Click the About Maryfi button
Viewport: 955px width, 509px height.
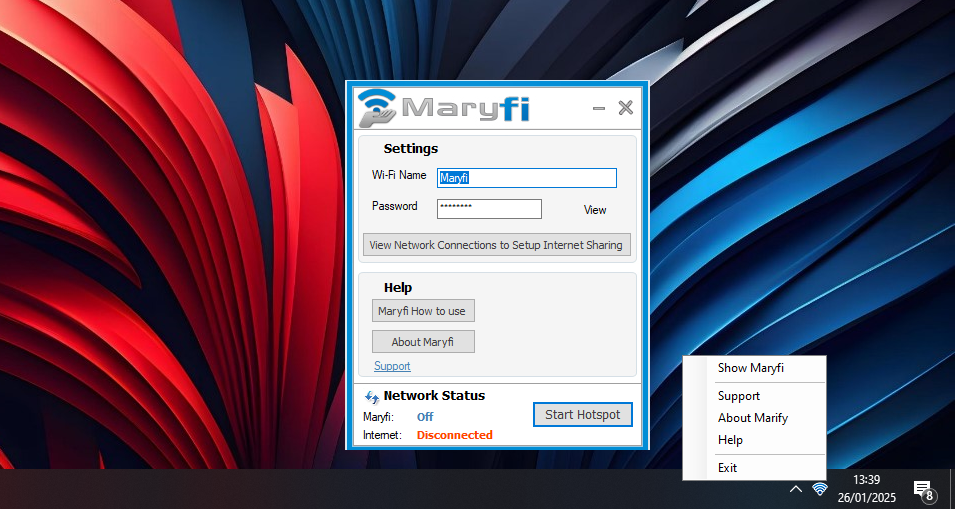(x=423, y=342)
